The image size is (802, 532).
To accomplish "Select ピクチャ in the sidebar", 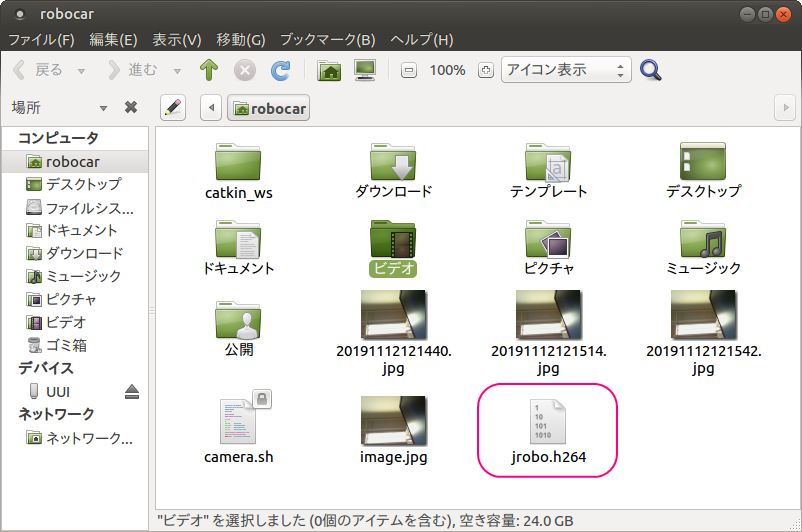I will (75, 299).
